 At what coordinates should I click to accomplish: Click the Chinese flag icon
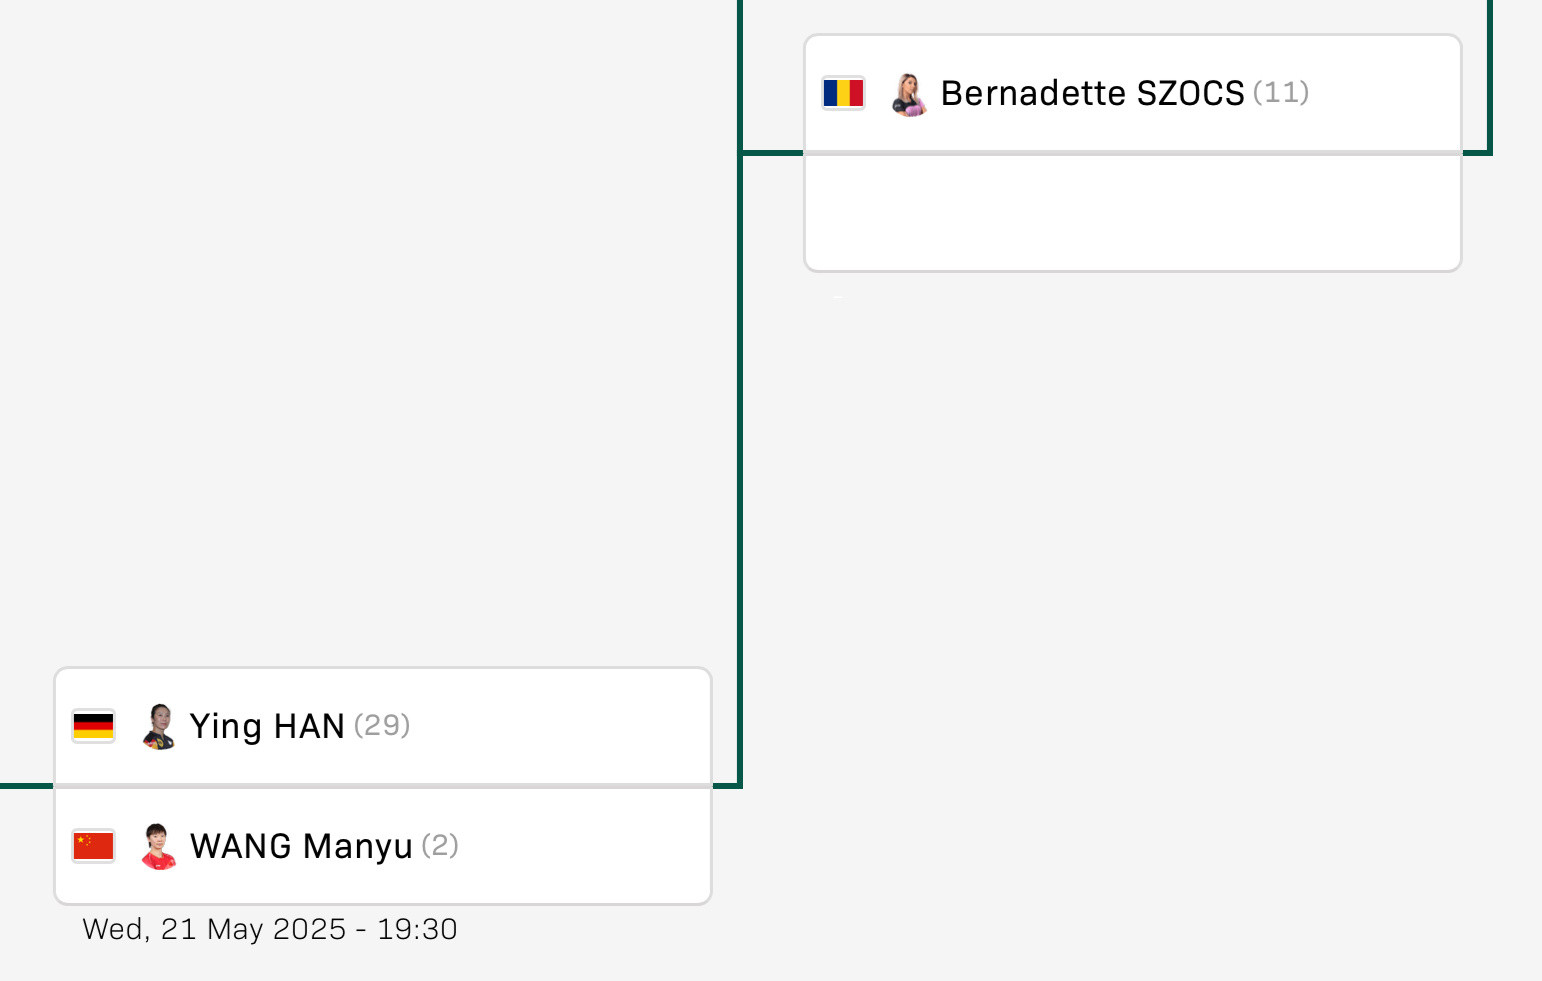(93, 846)
